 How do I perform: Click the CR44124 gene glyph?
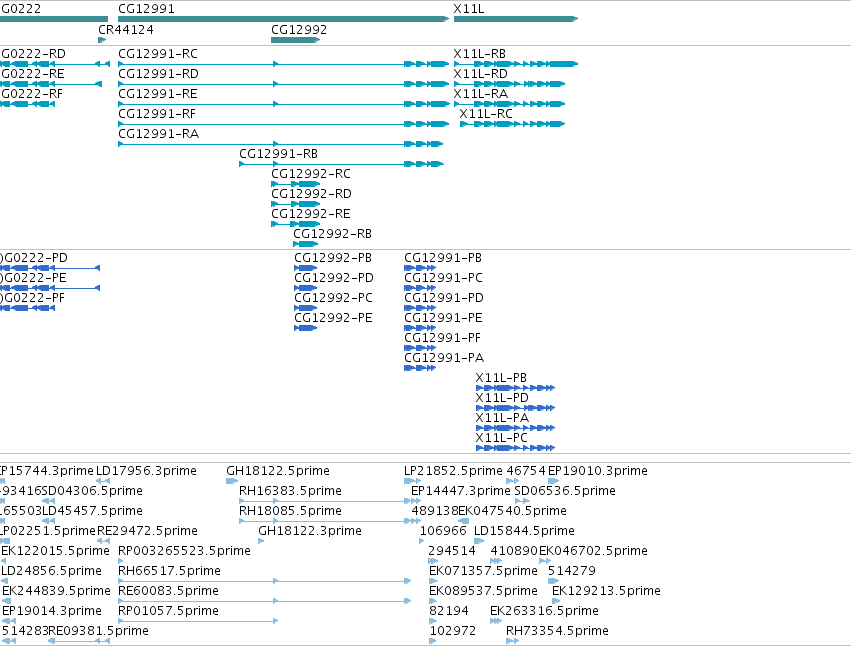click(102, 40)
